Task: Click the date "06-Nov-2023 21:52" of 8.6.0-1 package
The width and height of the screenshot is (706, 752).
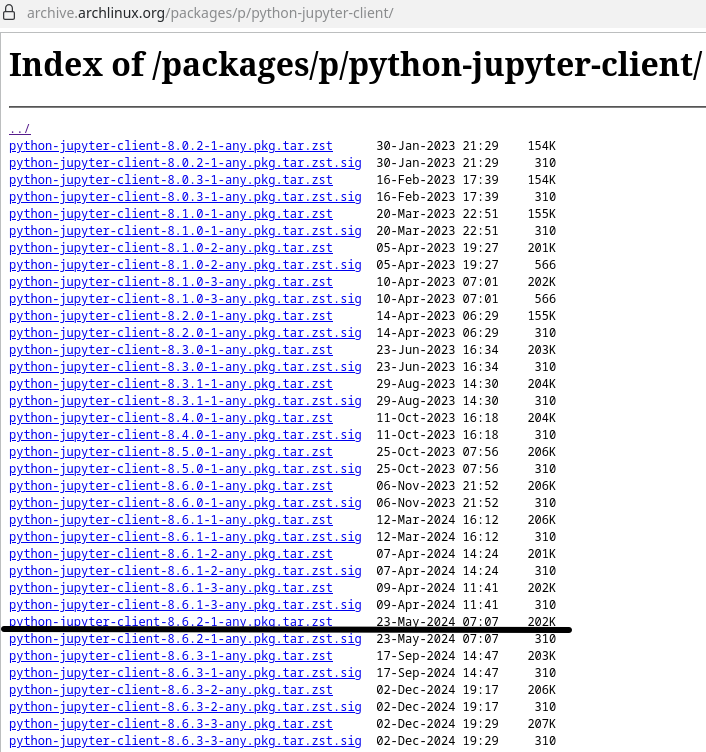Action: (437, 486)
